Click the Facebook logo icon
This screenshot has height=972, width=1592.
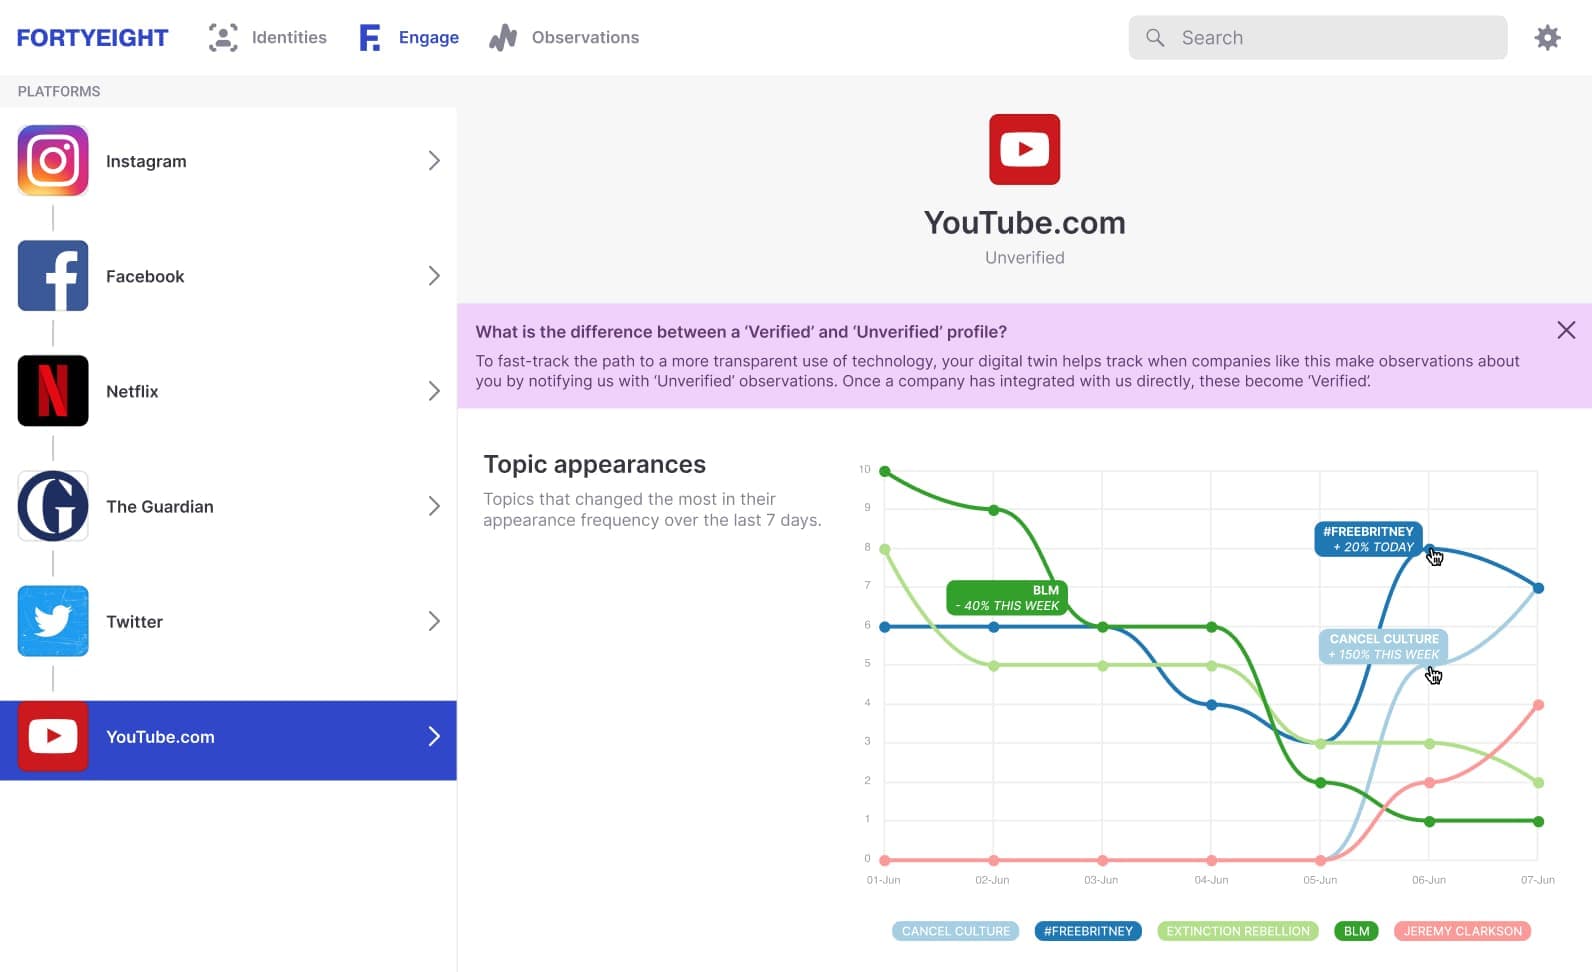(53, 276)
